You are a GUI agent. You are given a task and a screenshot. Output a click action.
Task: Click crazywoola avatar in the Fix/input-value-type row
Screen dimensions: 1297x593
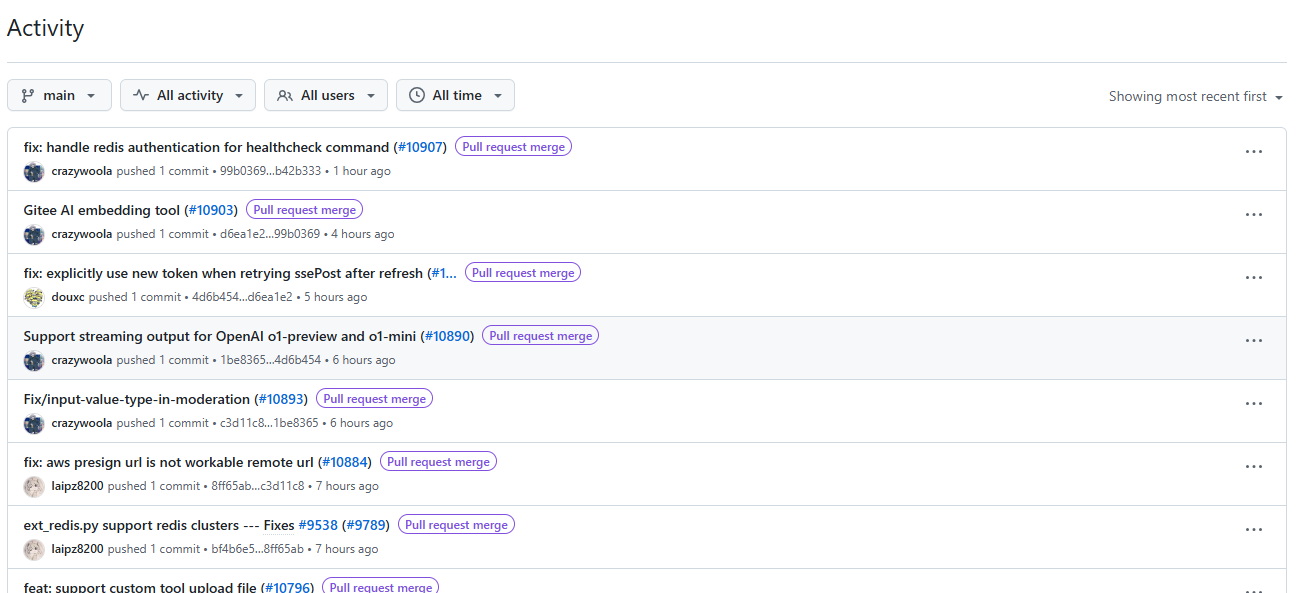click(34, 423)
